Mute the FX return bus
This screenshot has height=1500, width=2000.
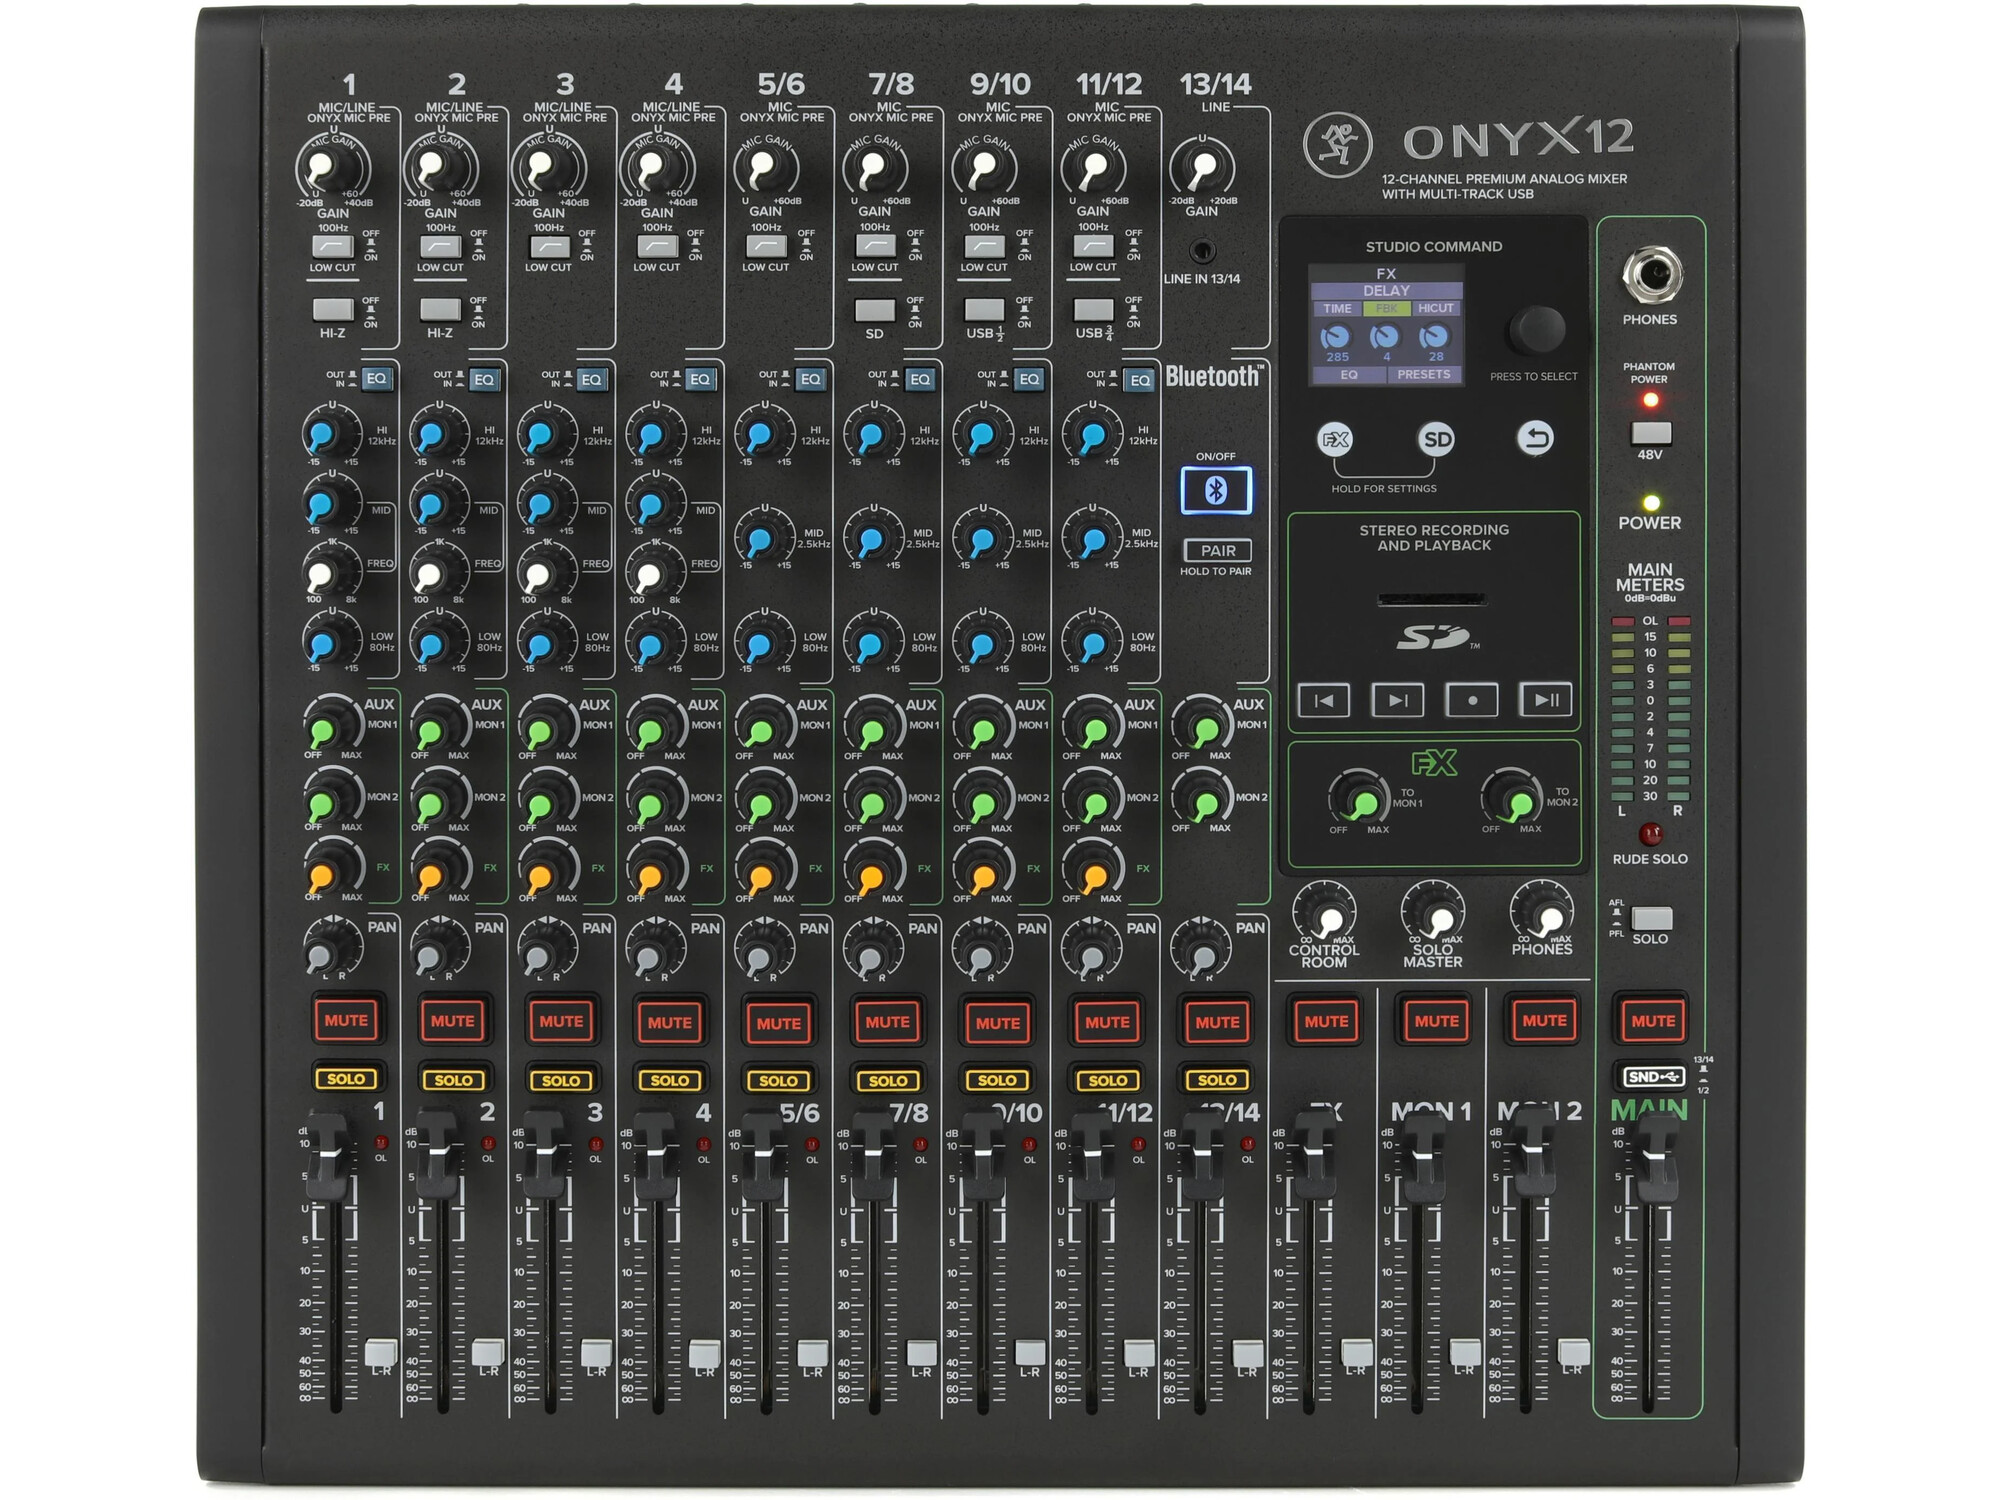point(1327,1021)
